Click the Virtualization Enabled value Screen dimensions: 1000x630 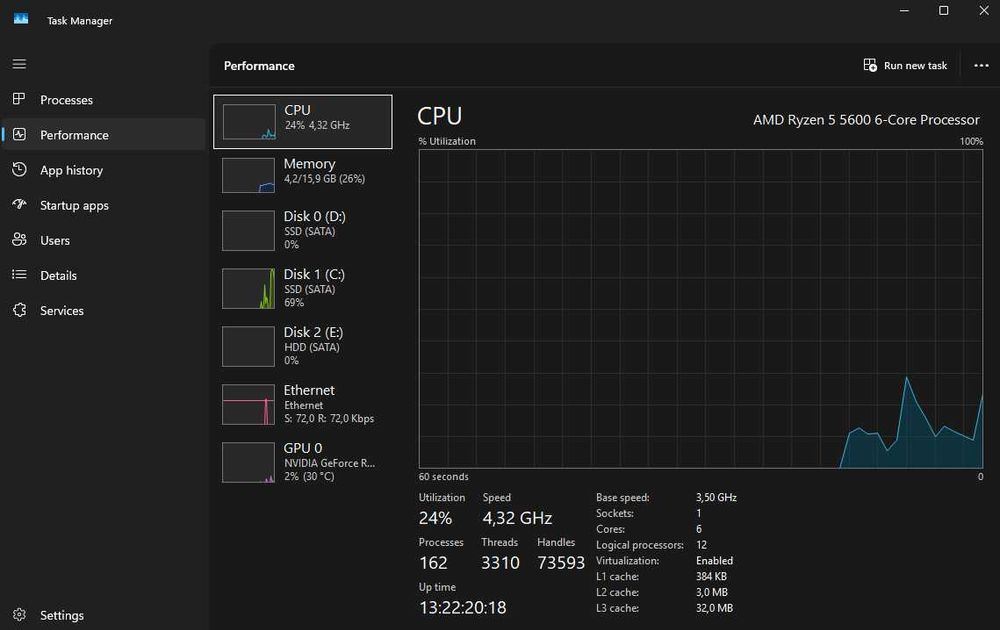click(x=714, y=560)
